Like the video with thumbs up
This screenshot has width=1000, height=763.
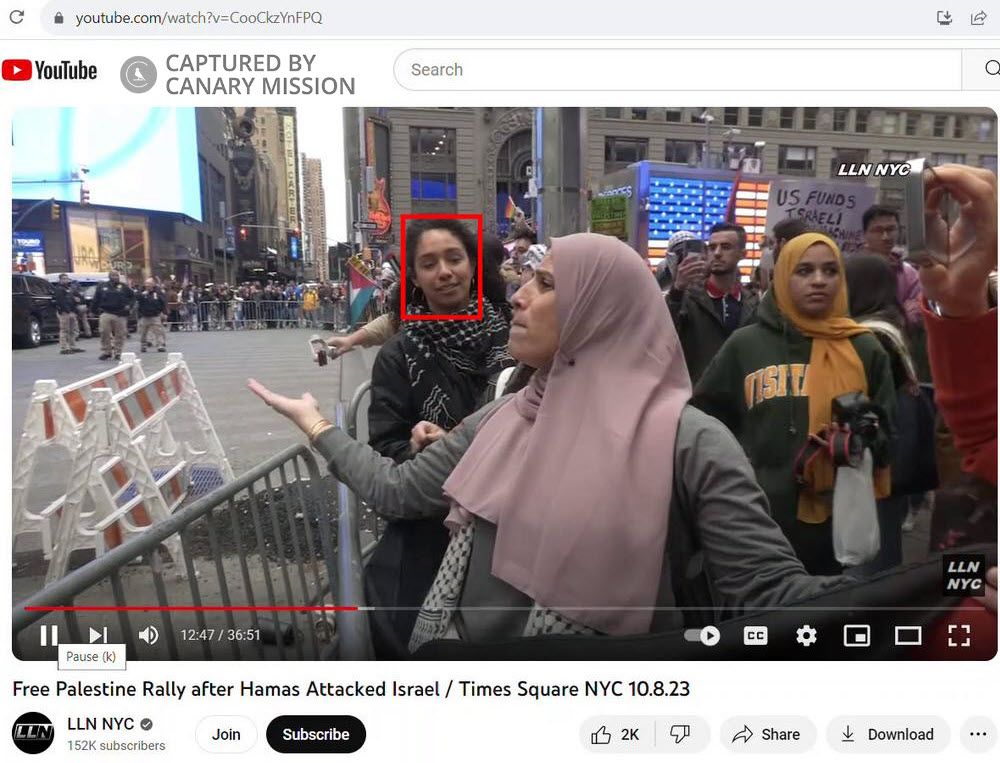(x=614, y=734)
